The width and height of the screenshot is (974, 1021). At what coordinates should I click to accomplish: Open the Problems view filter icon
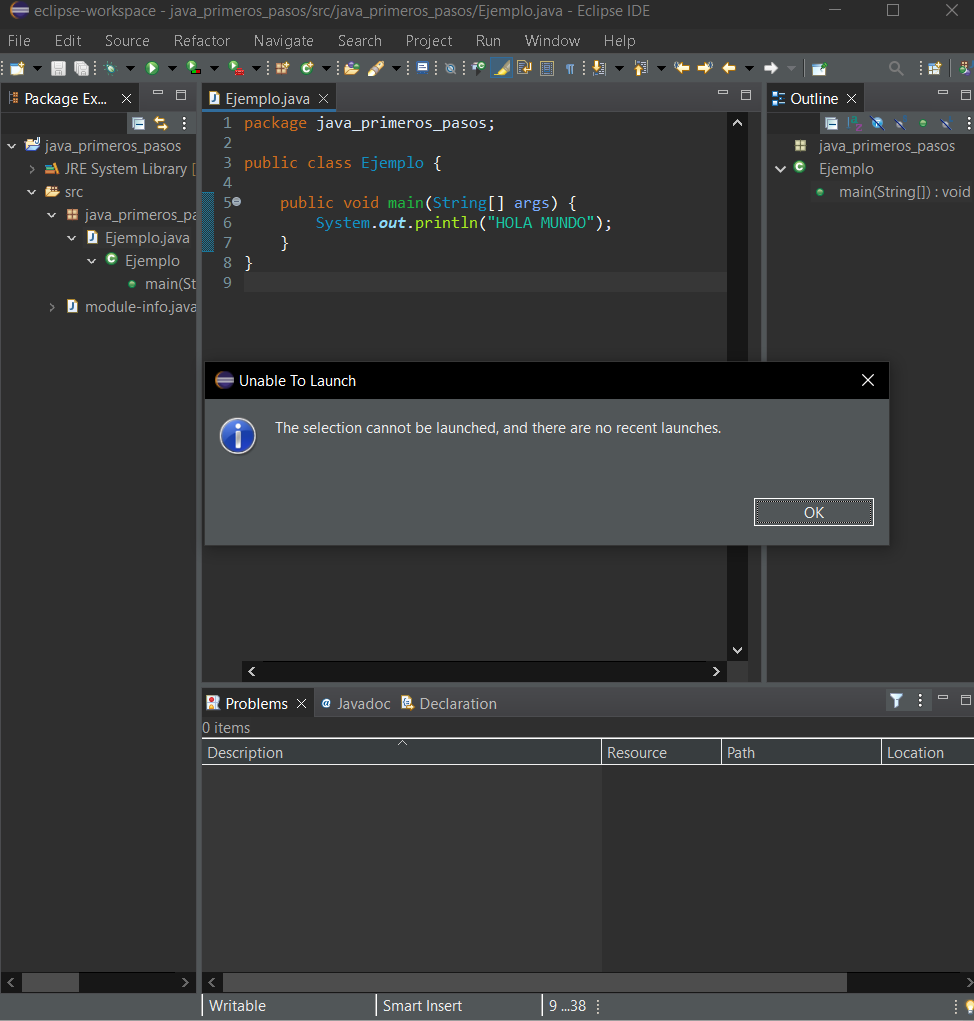[897, 701]
